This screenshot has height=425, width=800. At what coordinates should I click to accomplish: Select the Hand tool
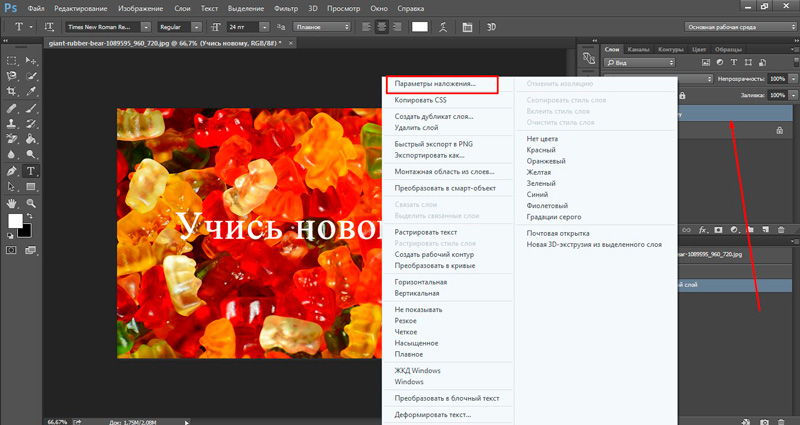pos(12,202)
